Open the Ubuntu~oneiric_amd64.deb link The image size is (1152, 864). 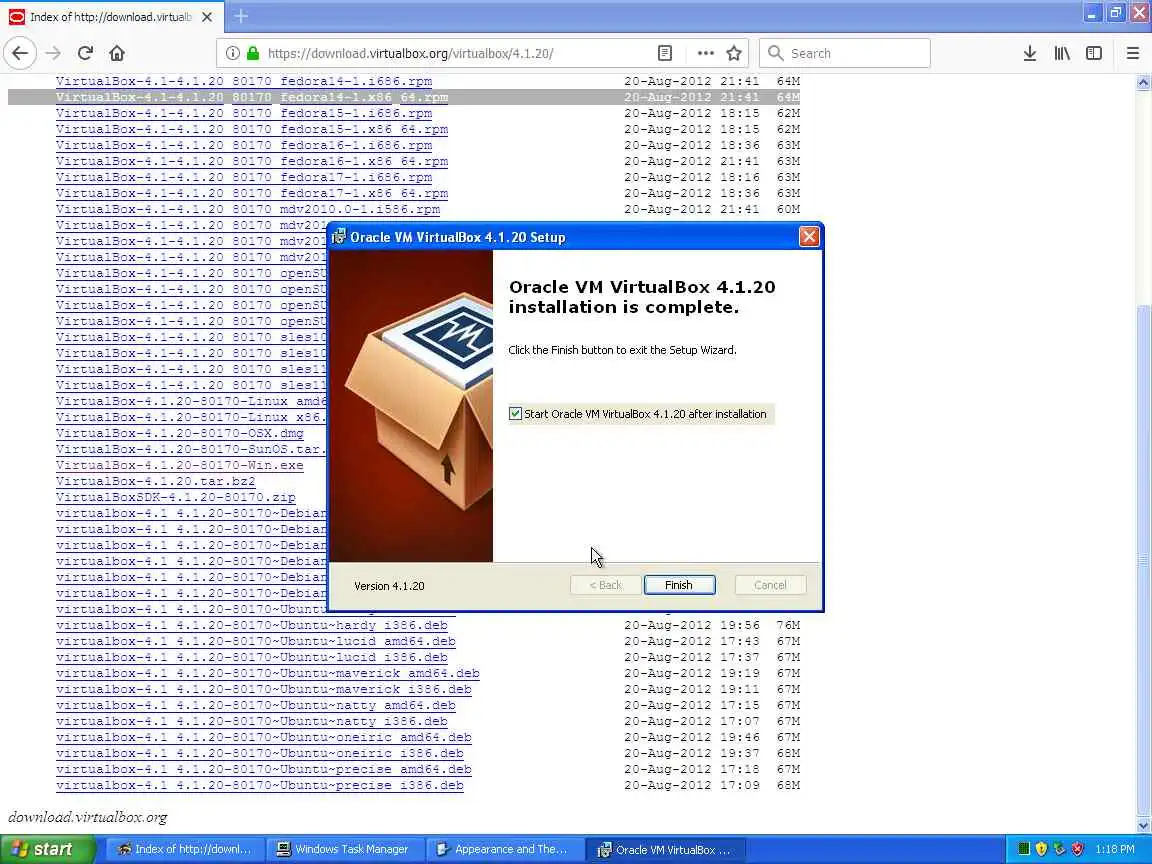coord(264,738)
